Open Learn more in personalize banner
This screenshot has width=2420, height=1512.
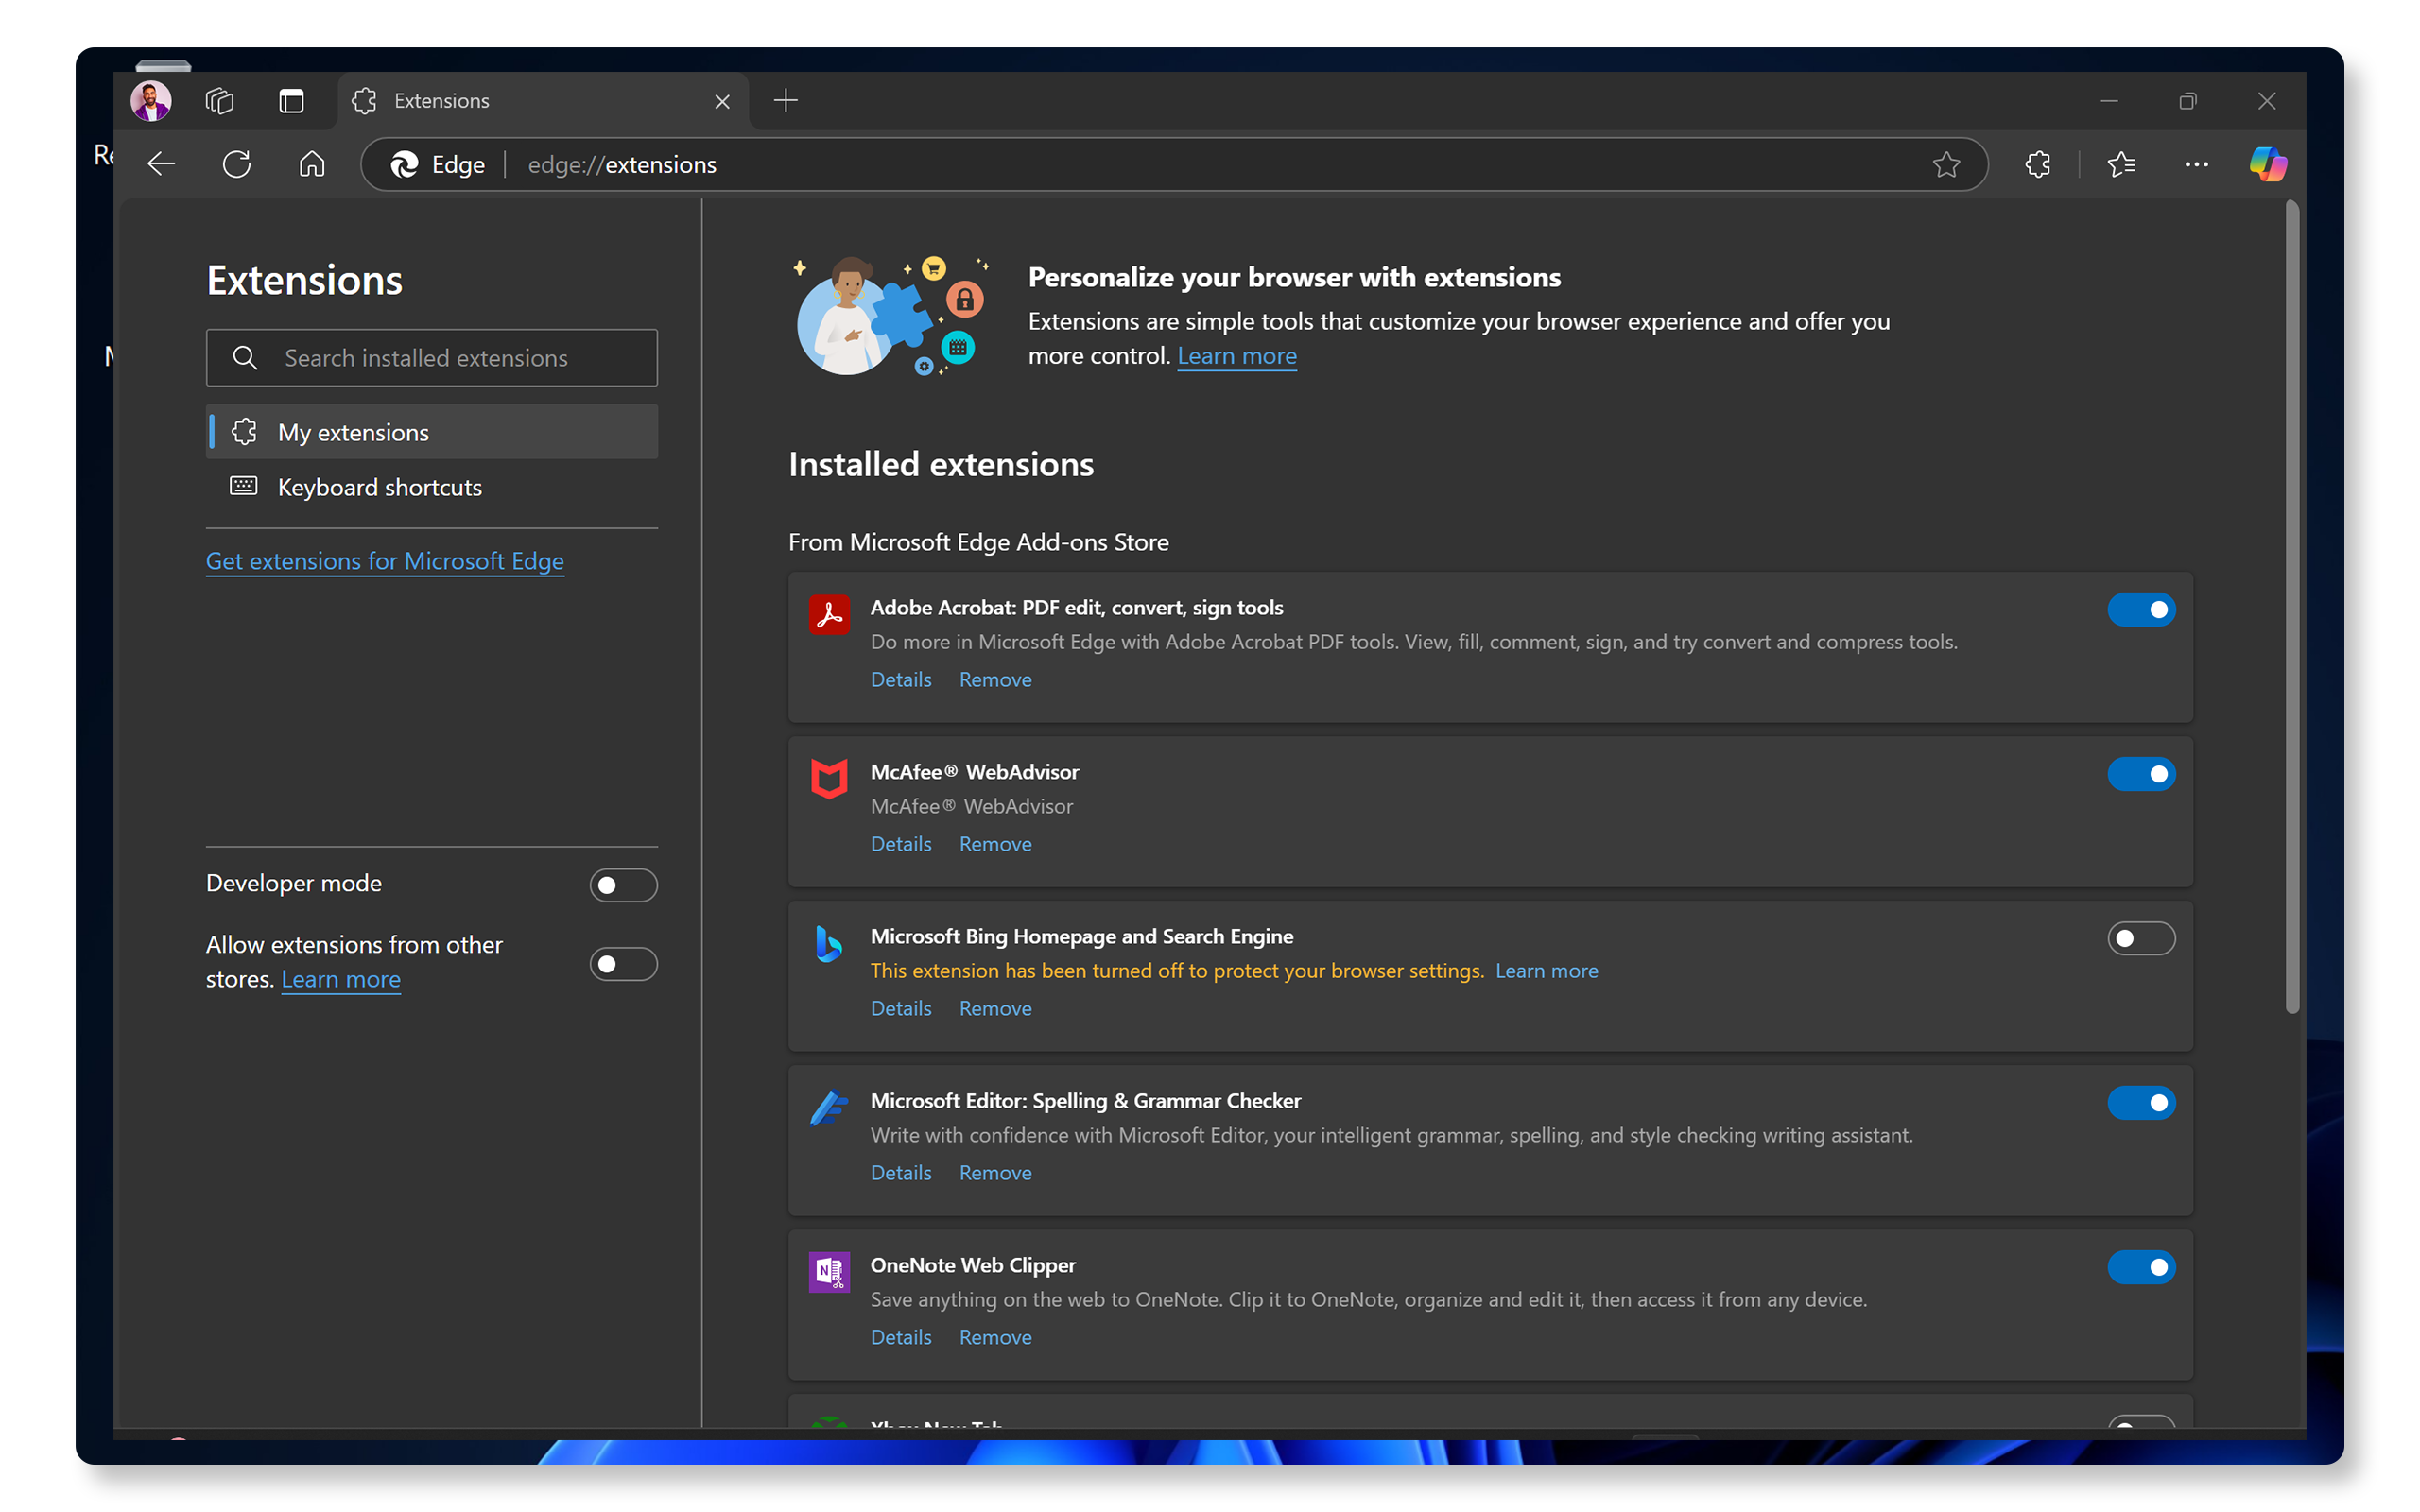pyautogui.click(x=1237, y=356)
